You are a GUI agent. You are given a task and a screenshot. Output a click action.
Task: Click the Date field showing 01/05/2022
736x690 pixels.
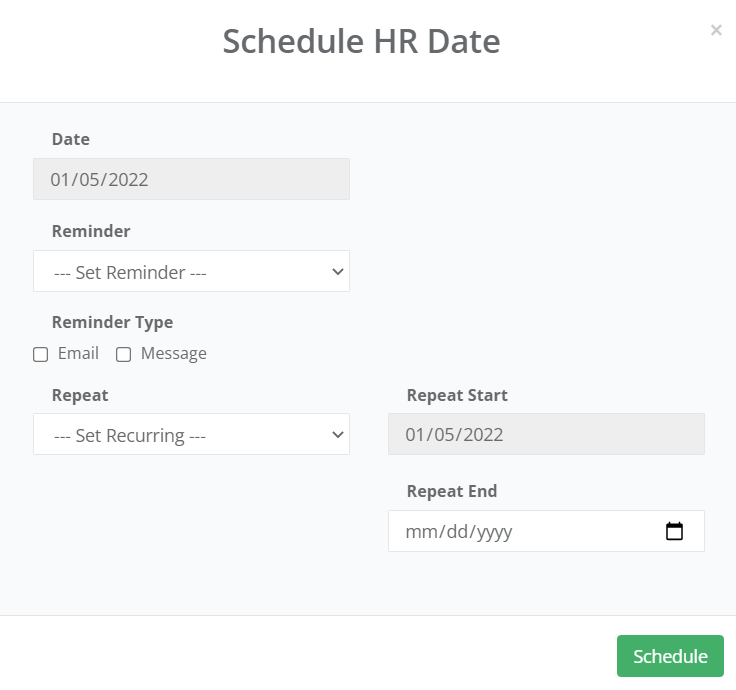(191, 180)
